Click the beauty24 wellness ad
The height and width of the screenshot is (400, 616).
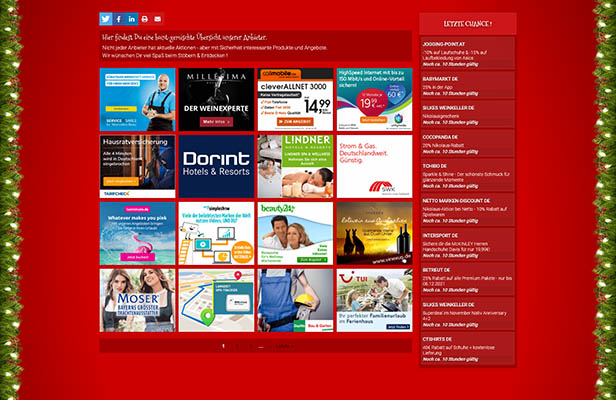(294, 233)
